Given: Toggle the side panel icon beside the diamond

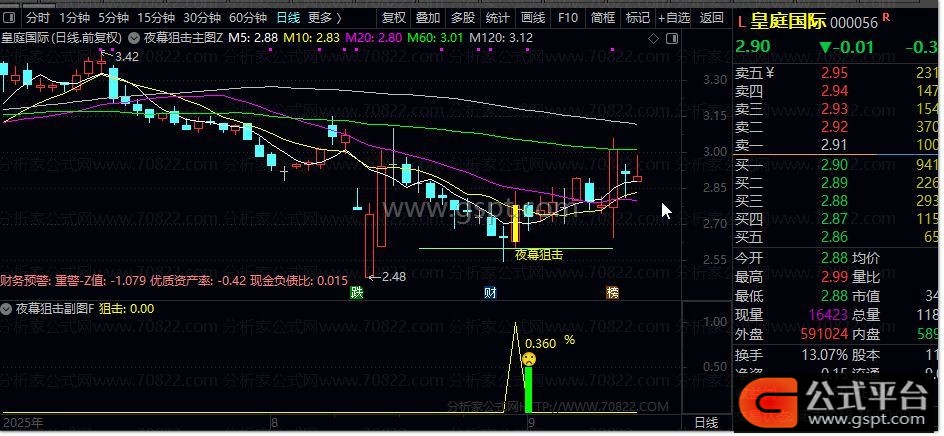Looking at the screenshot, I should tap(672, 39).
